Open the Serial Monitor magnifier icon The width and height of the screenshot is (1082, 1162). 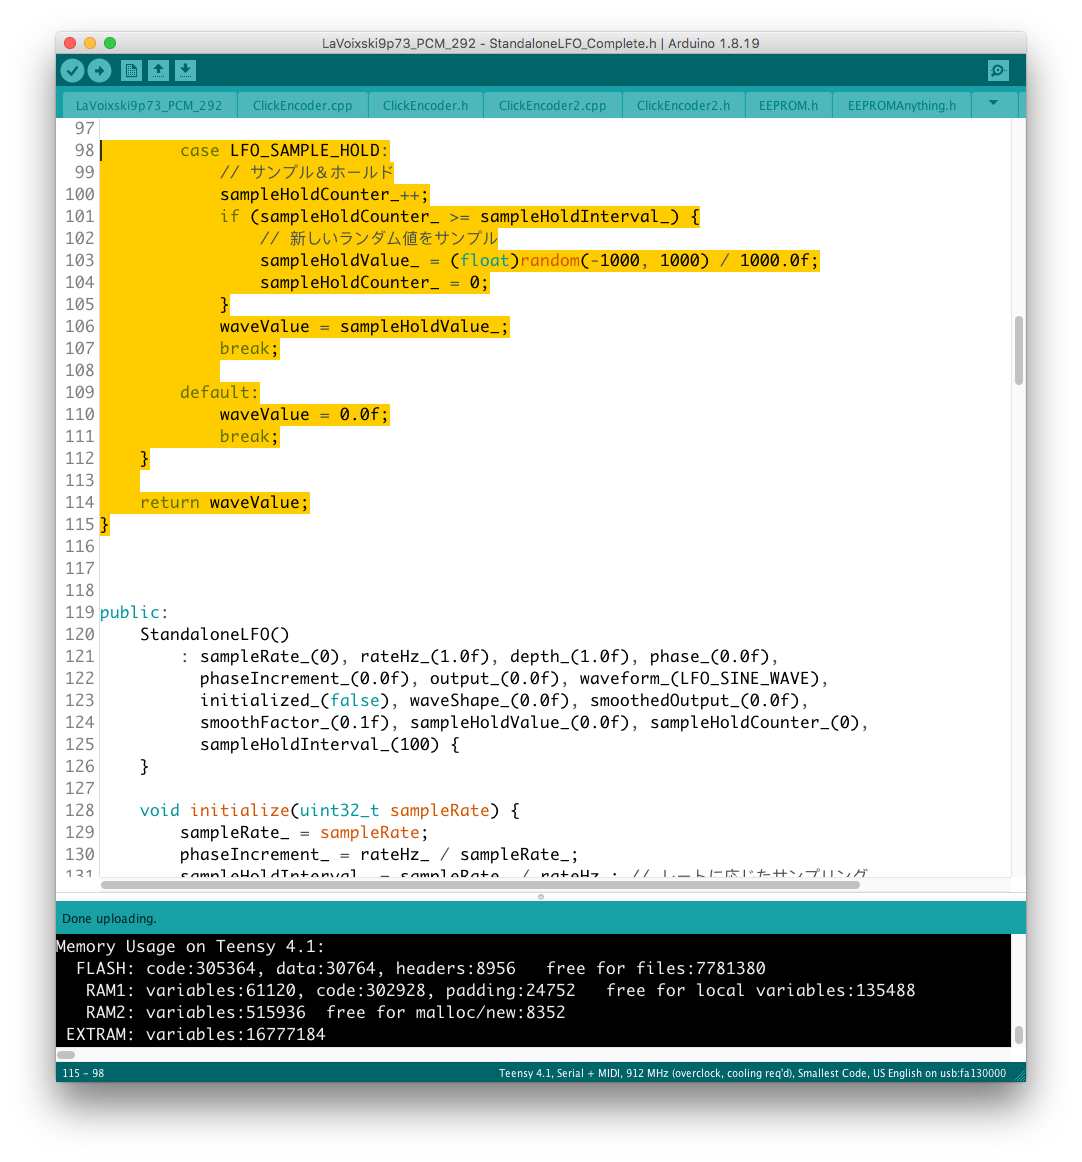[997, 70]
